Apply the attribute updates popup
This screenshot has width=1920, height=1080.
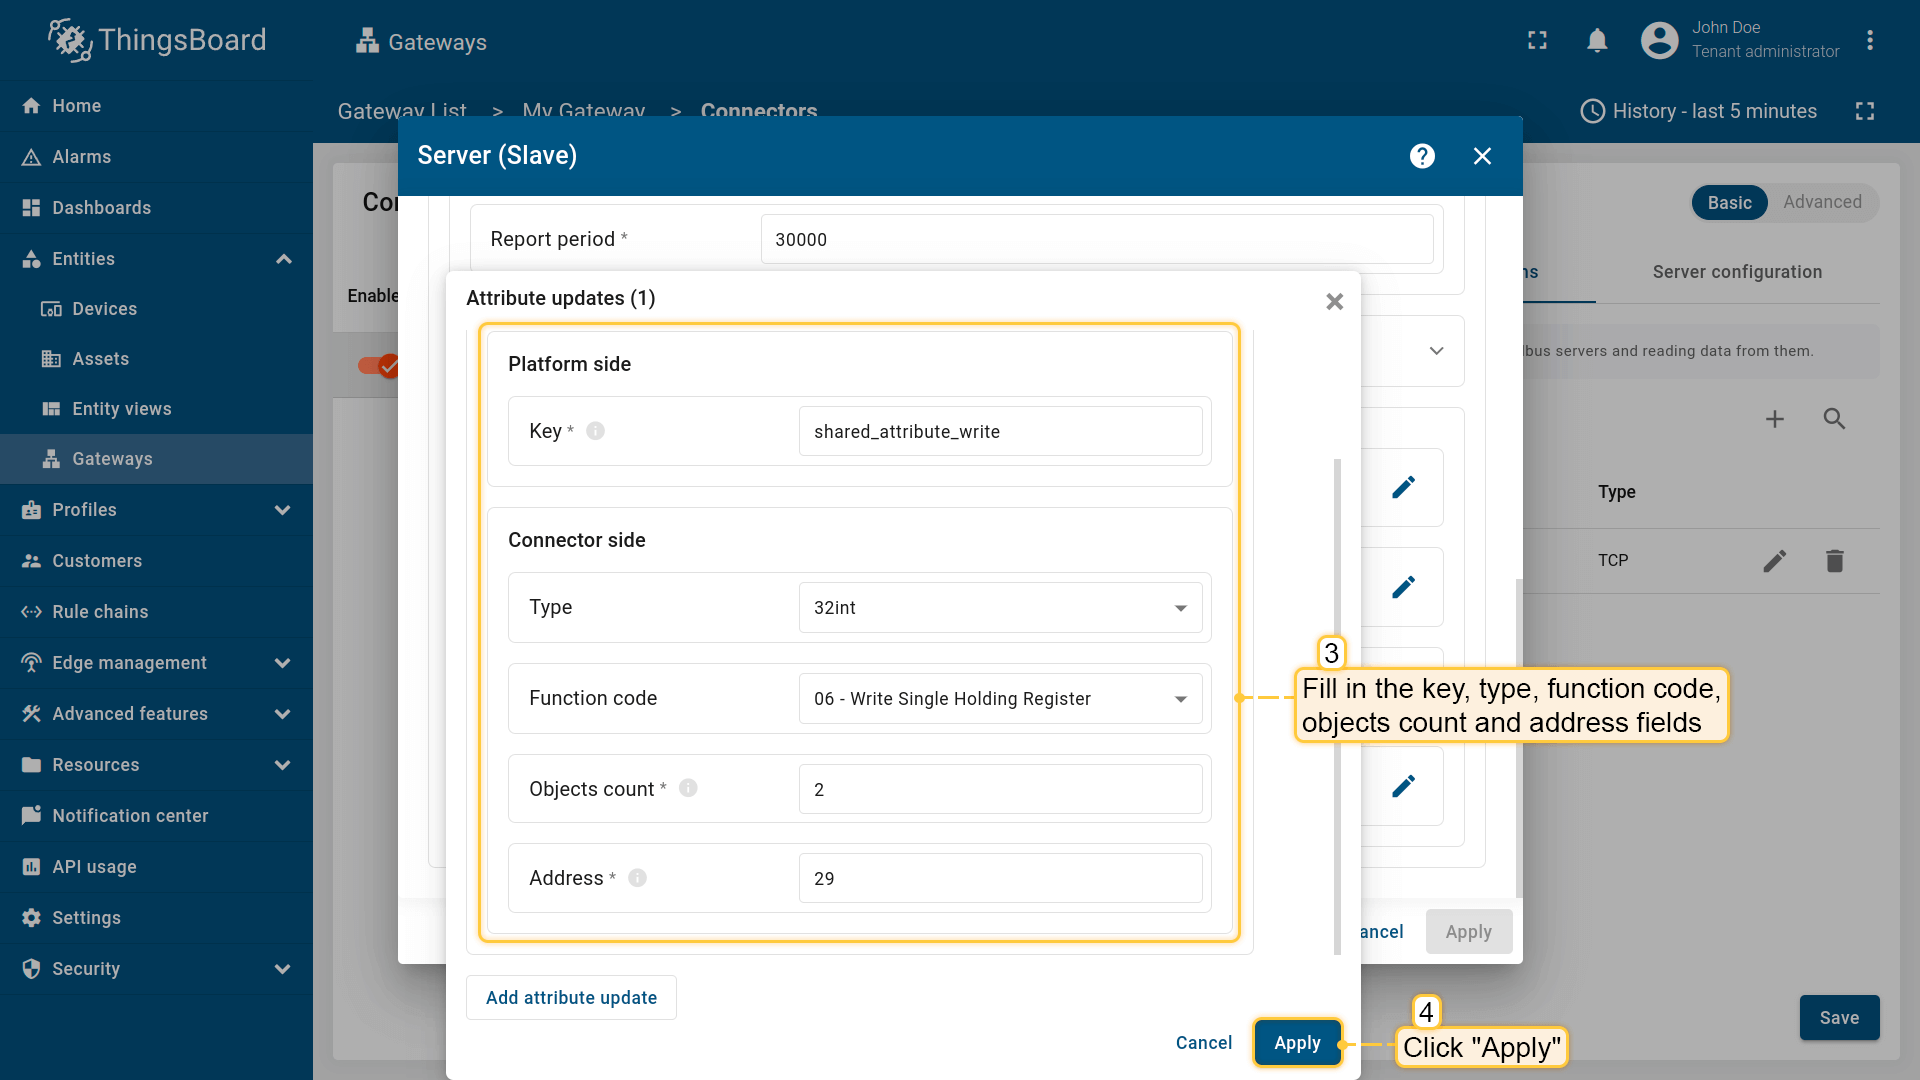coord(1297,1043)
